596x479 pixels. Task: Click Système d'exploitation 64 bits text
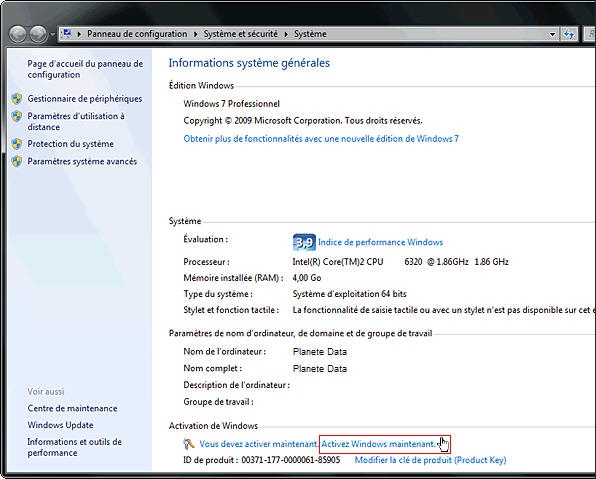click(x=349, y=294)
